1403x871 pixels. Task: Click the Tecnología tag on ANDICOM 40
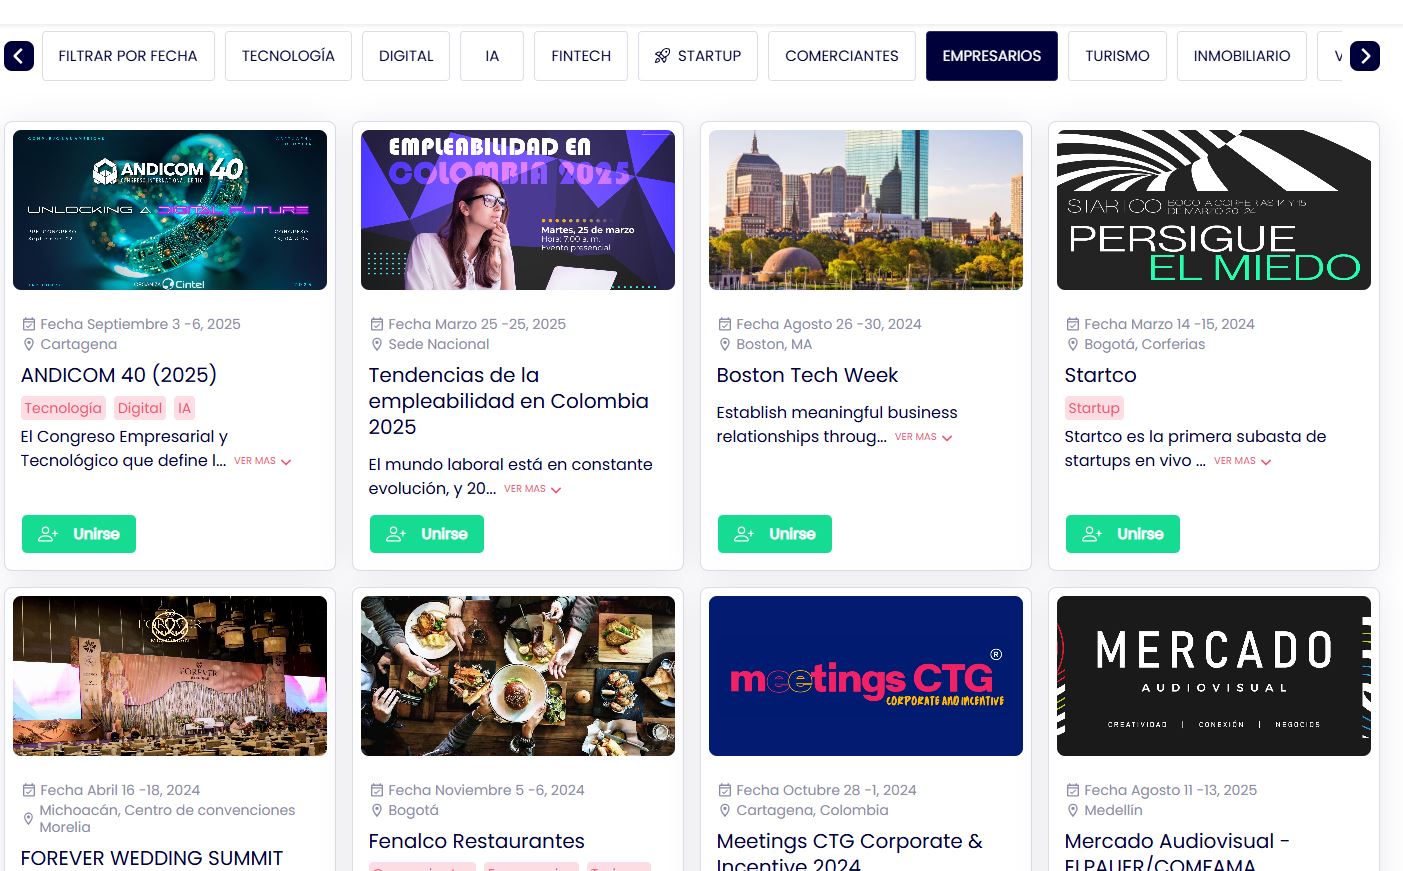pos(63,408)
